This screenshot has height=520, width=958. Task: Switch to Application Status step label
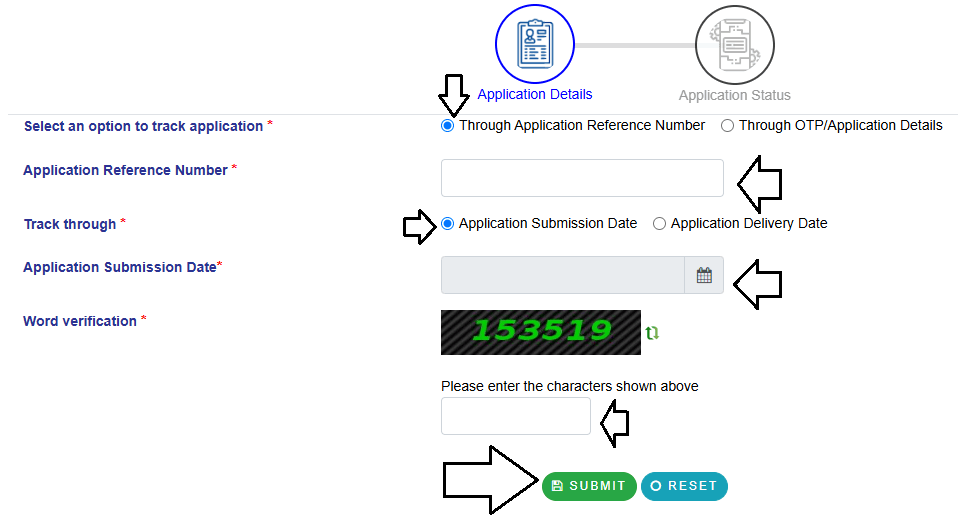pyautogui.click(x=734, y=95)
